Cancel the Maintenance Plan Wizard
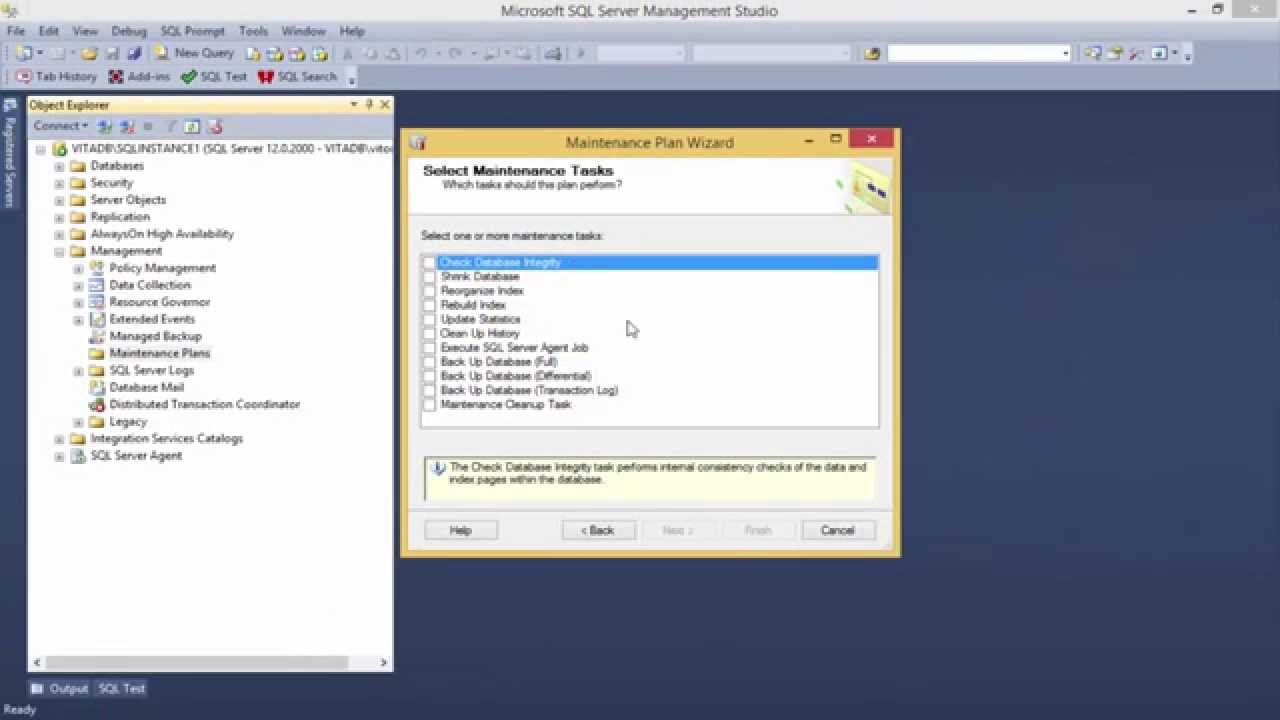This screenshot has width=1280, height=720. [838, 530]
